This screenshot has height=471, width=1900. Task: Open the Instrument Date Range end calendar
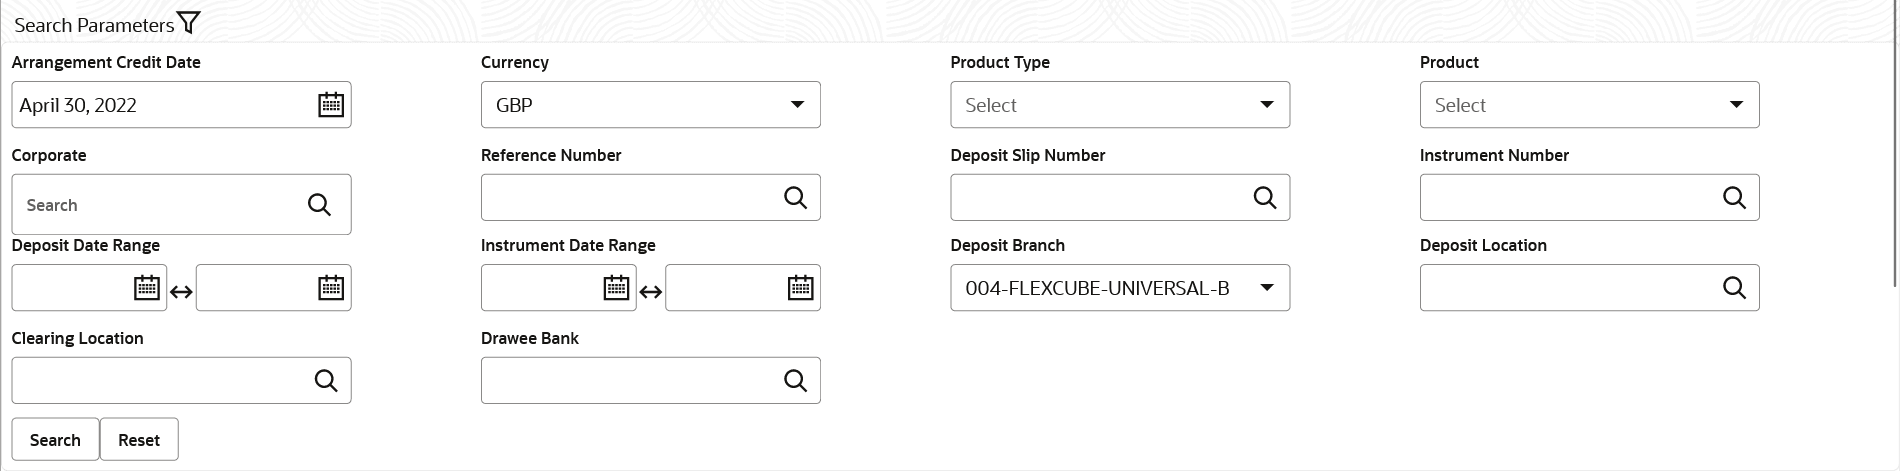(x=800, y=288)
